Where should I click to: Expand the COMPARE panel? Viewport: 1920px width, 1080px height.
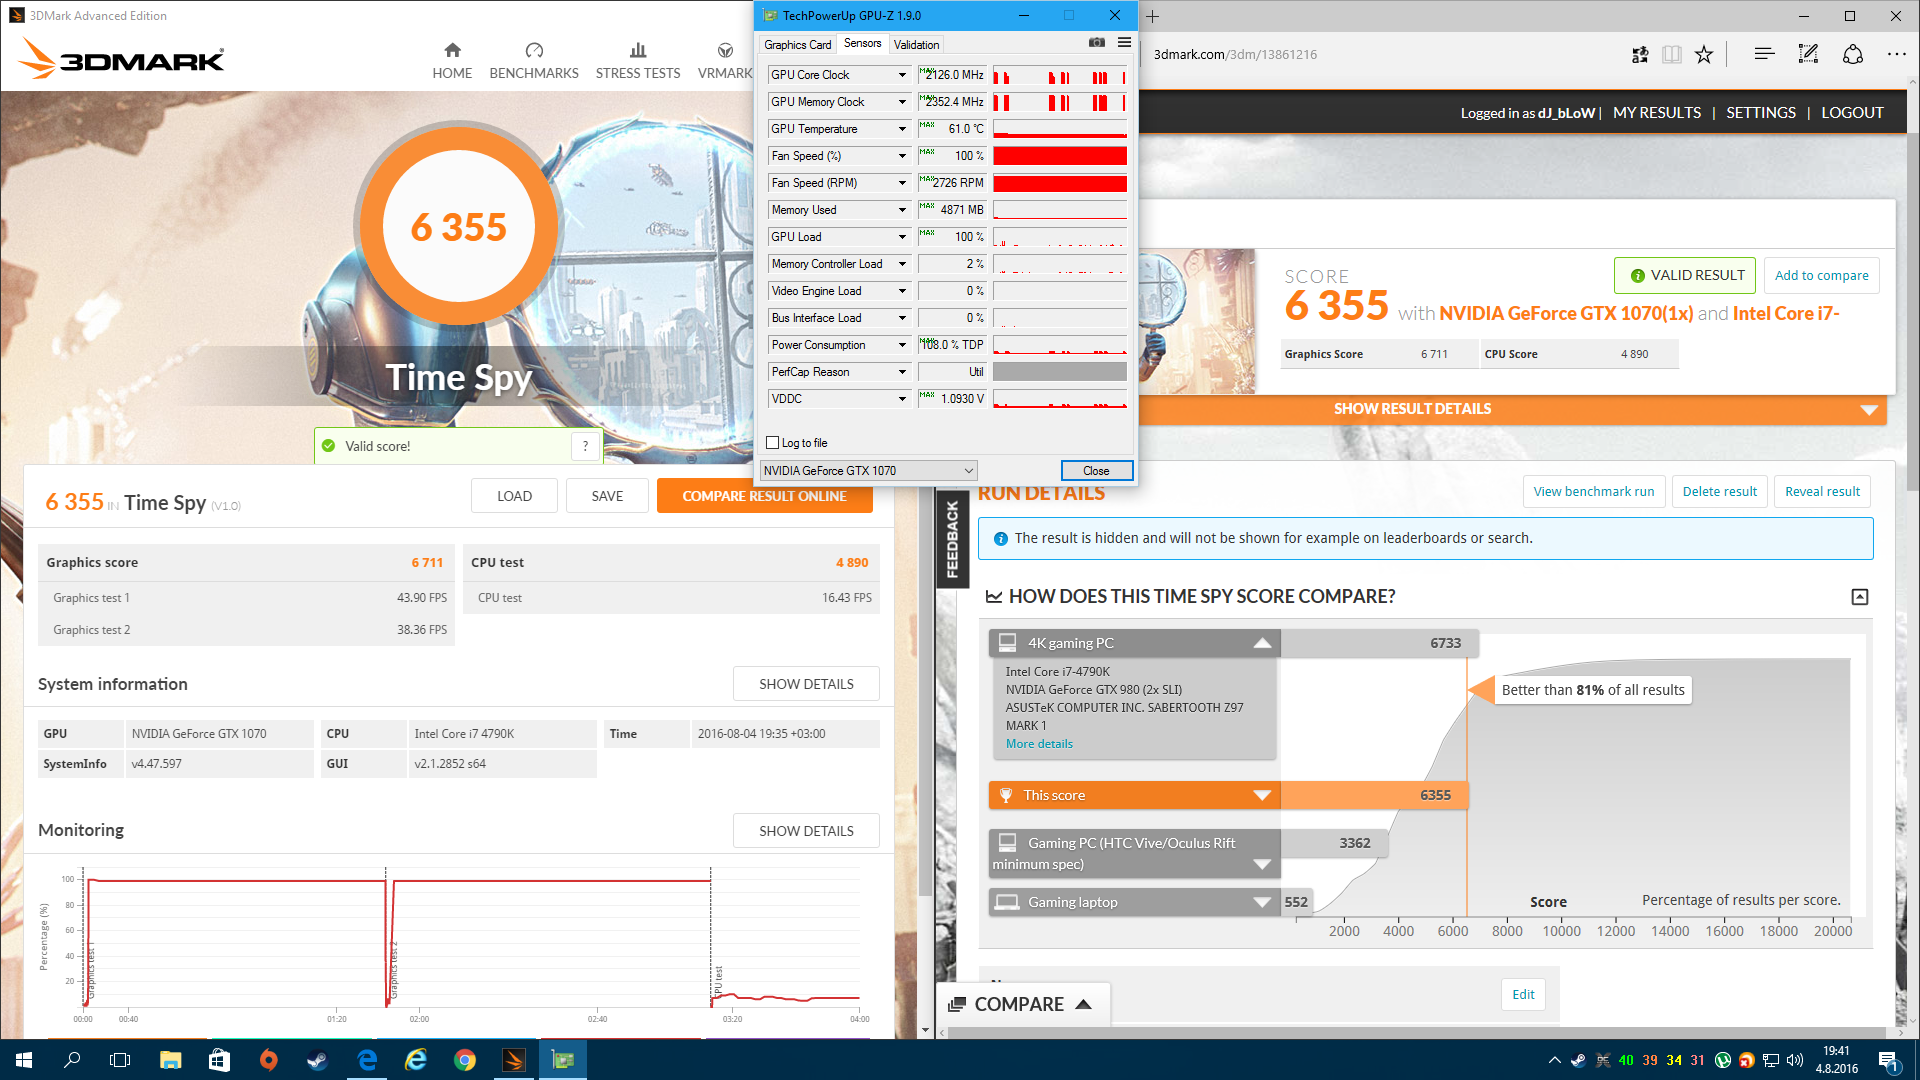point(1023,1004)
